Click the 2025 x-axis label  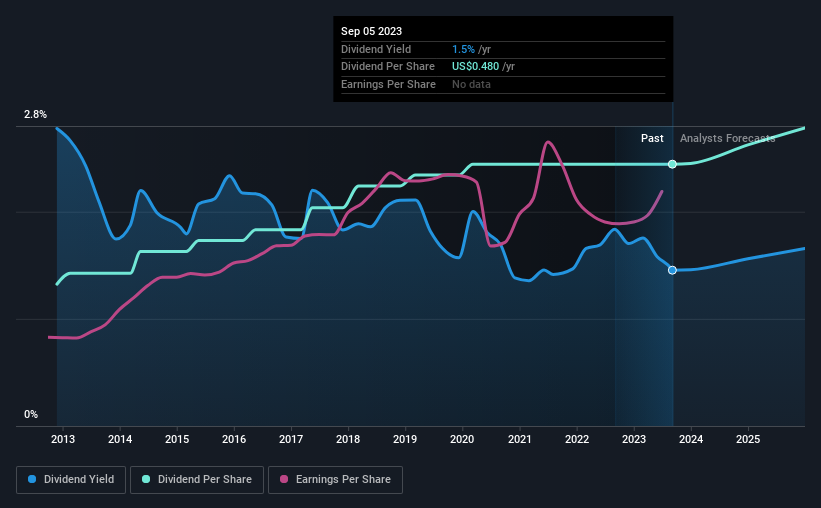click(x=748, y=439)
